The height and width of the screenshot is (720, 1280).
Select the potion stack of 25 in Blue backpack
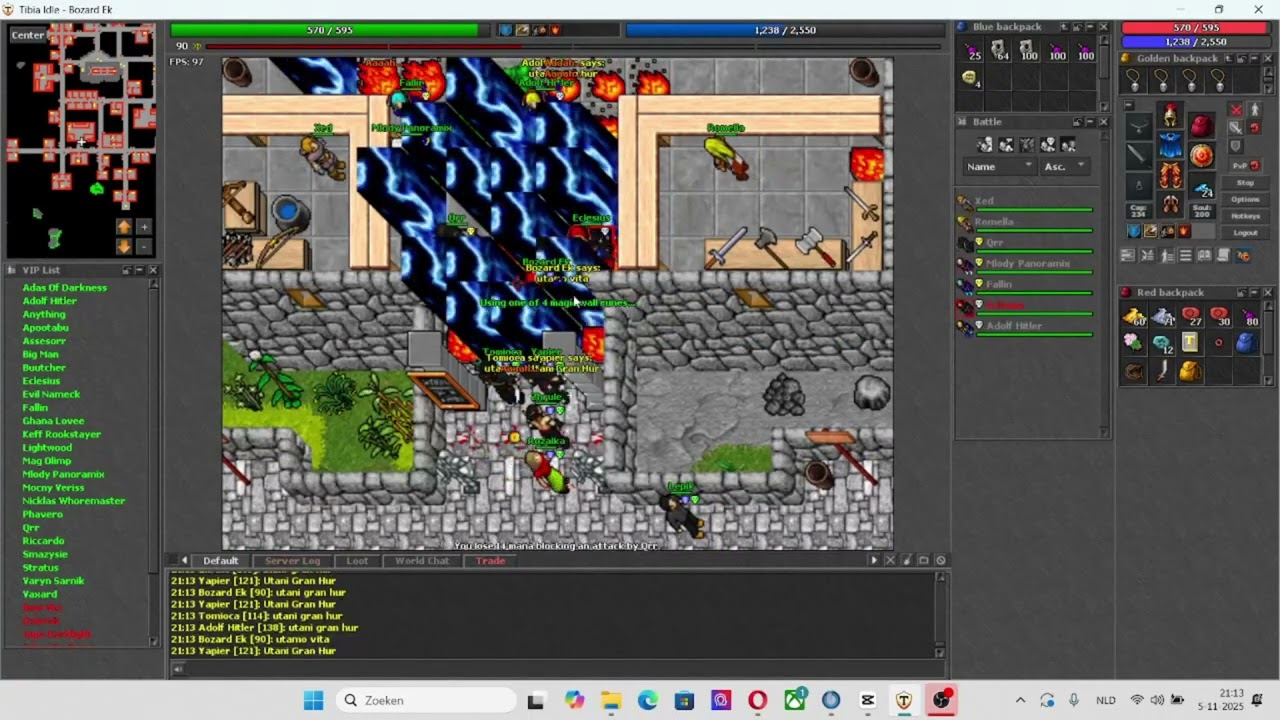click(970, 50)
